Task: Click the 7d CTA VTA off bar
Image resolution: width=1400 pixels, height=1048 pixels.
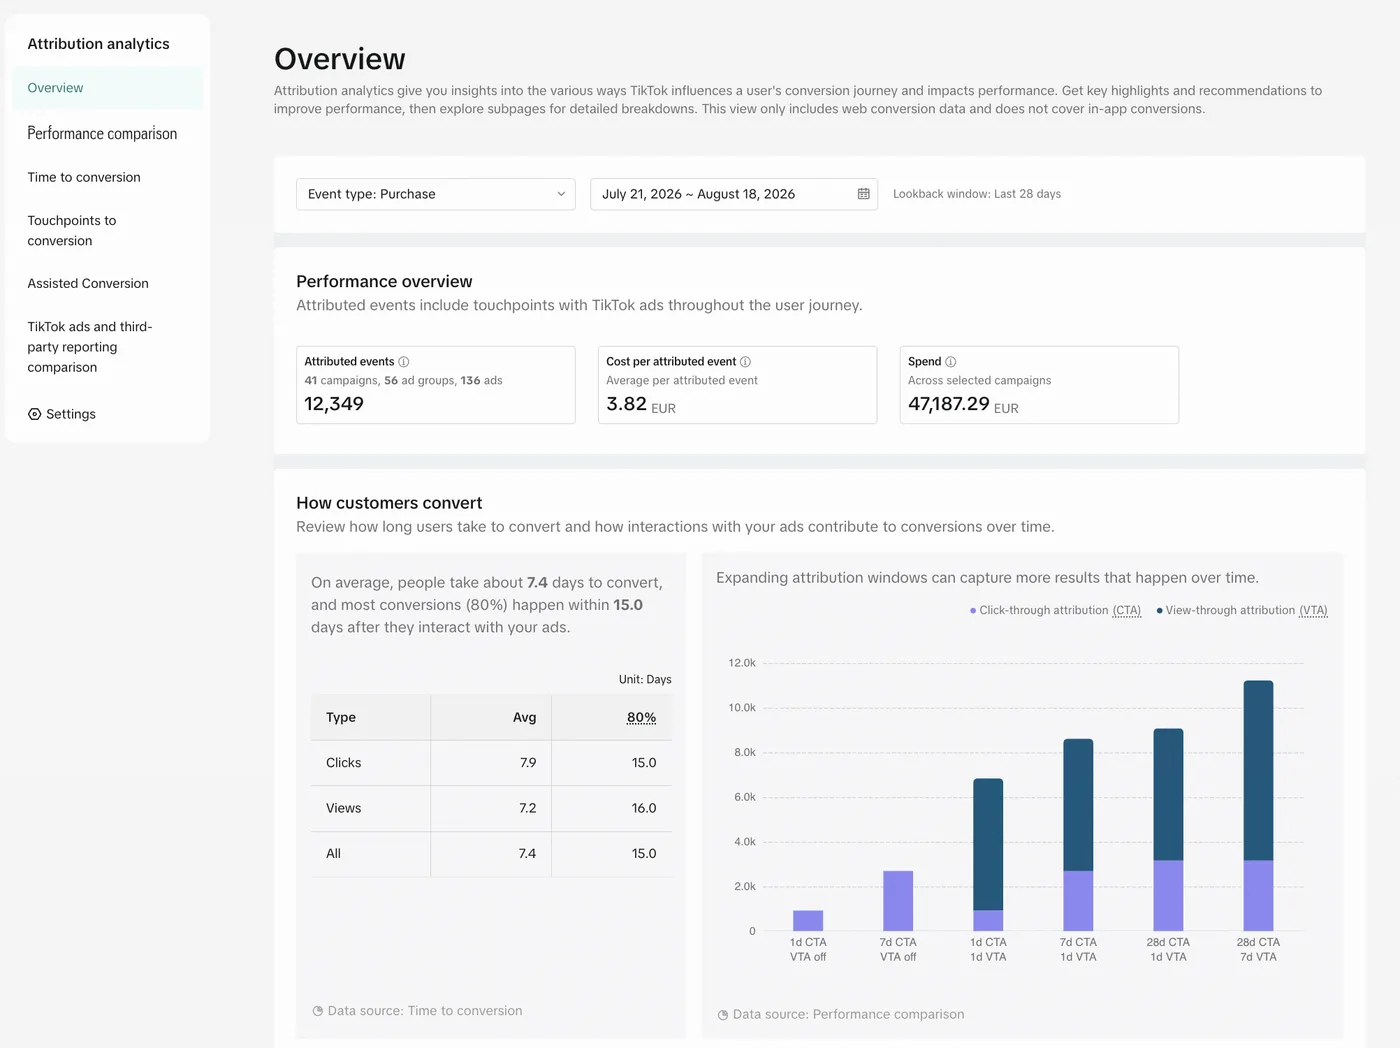Action: point(898,901)
